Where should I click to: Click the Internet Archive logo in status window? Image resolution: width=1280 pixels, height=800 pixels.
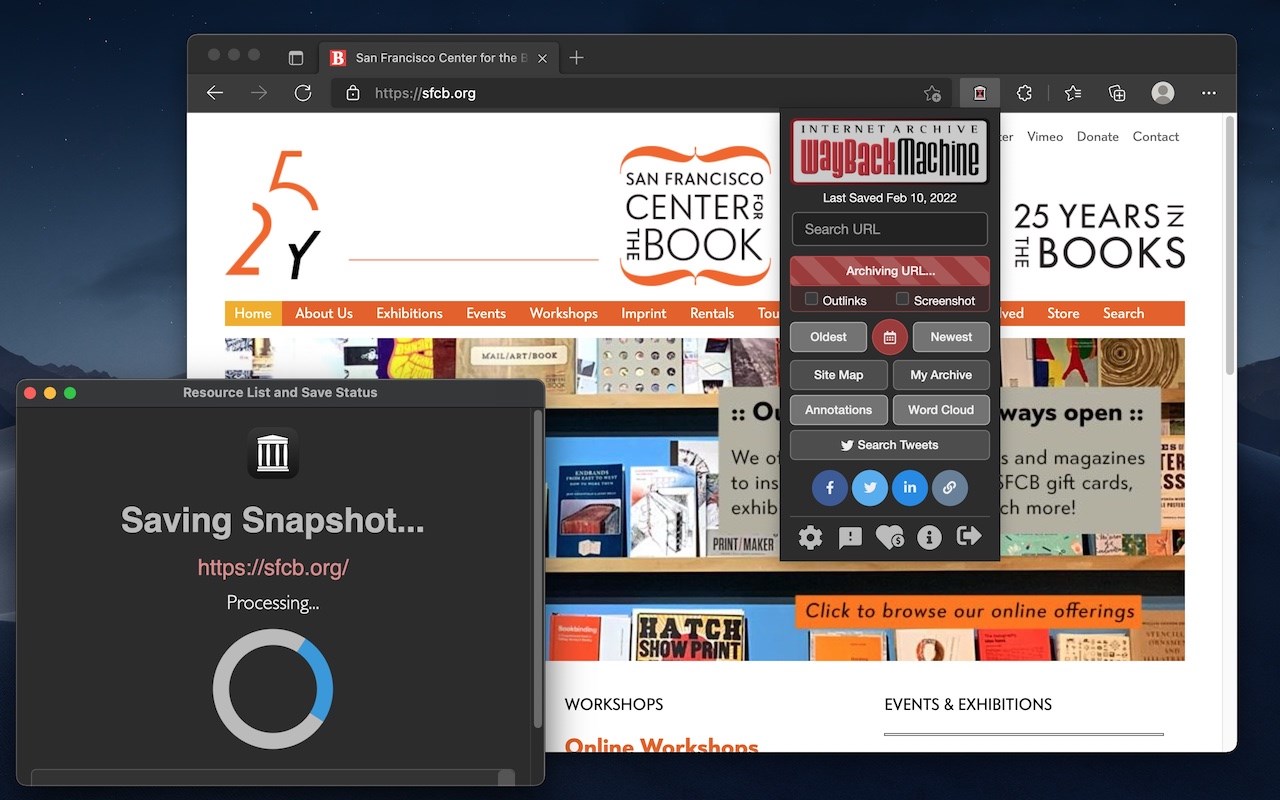(x=273, y=453)
